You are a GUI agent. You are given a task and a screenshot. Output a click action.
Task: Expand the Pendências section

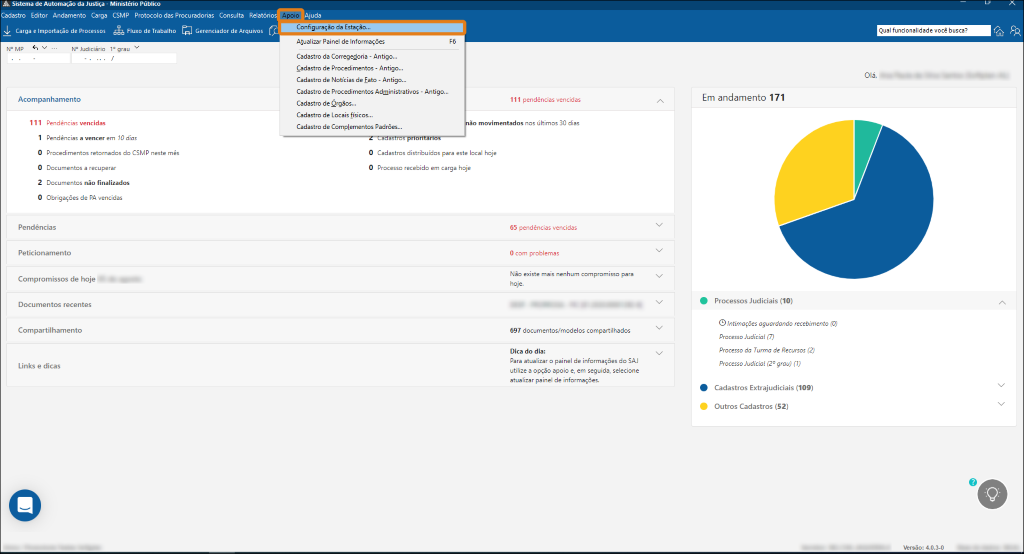[659, 225]
